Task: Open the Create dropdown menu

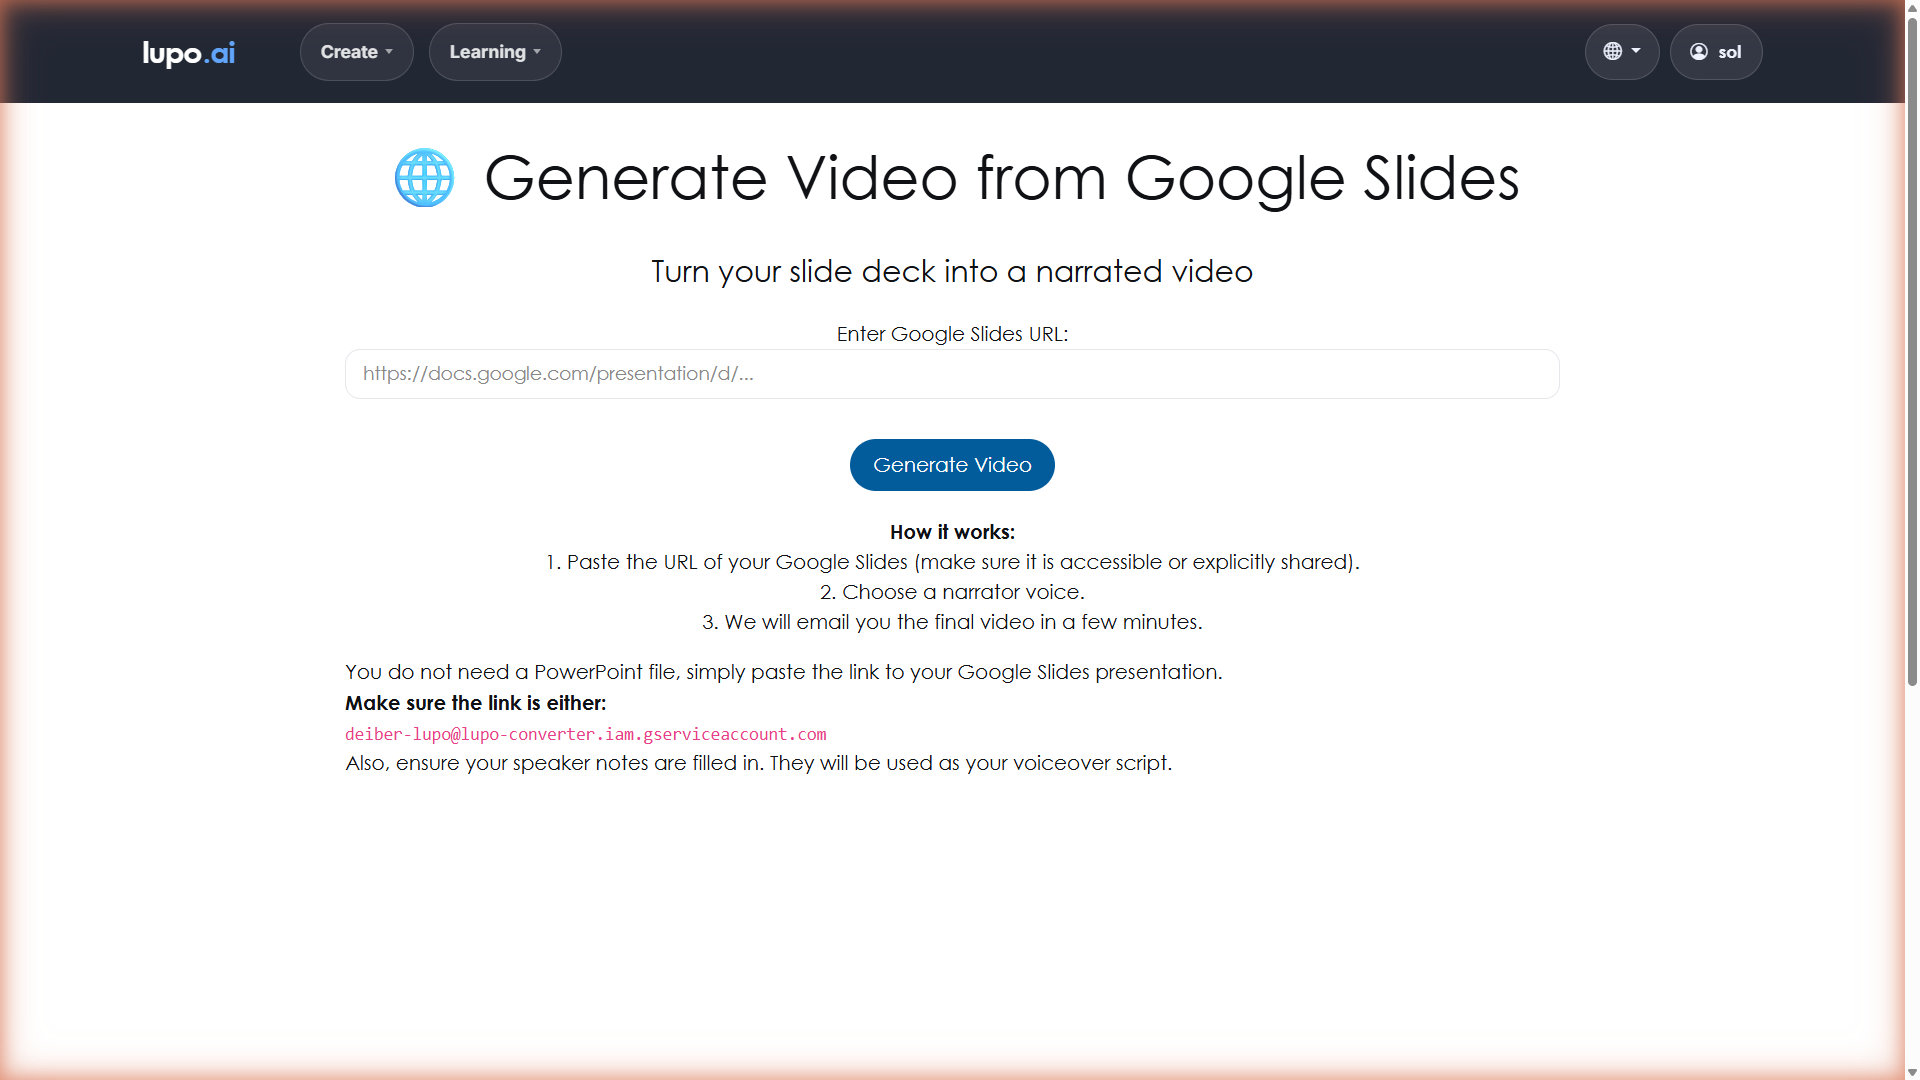Action: point(357,52)
